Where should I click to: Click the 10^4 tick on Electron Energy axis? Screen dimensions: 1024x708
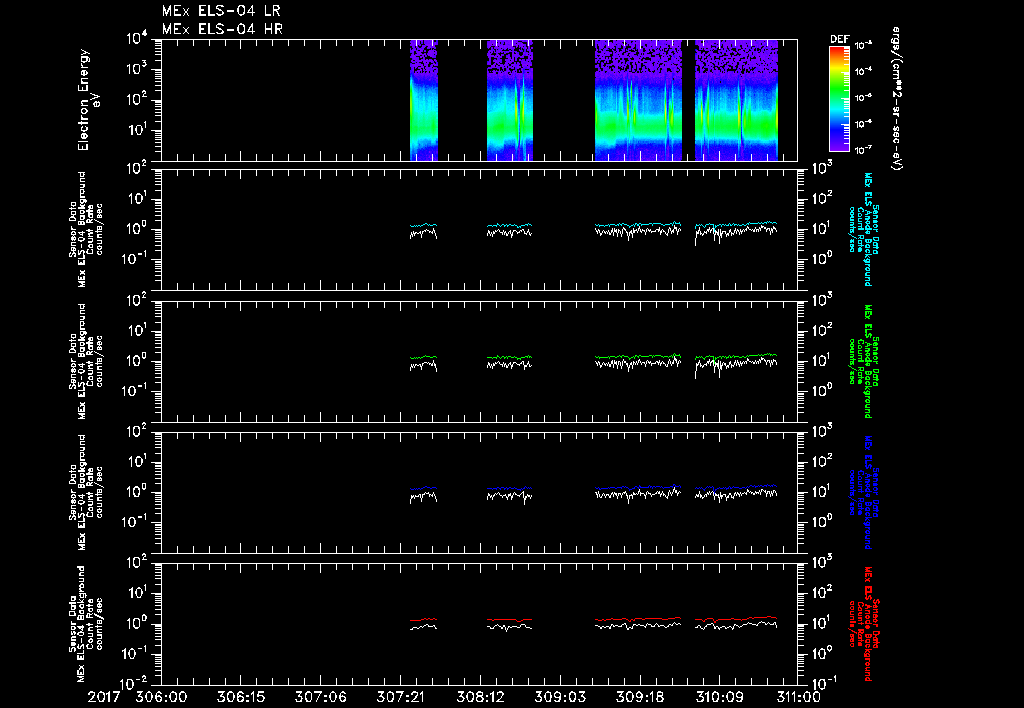[x=137, y=39]
